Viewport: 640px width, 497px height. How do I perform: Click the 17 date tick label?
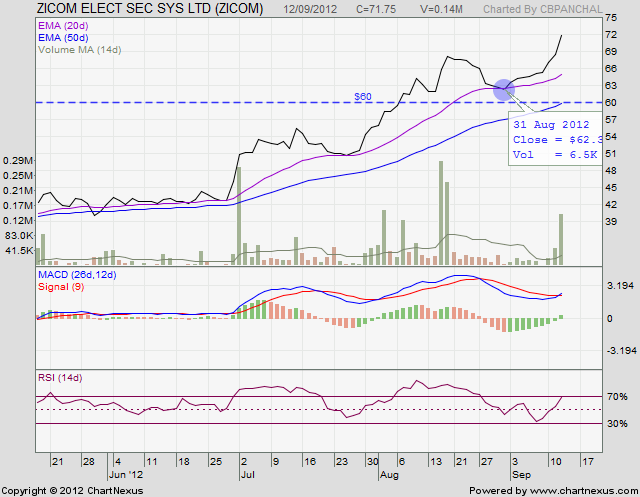[587, 462]
